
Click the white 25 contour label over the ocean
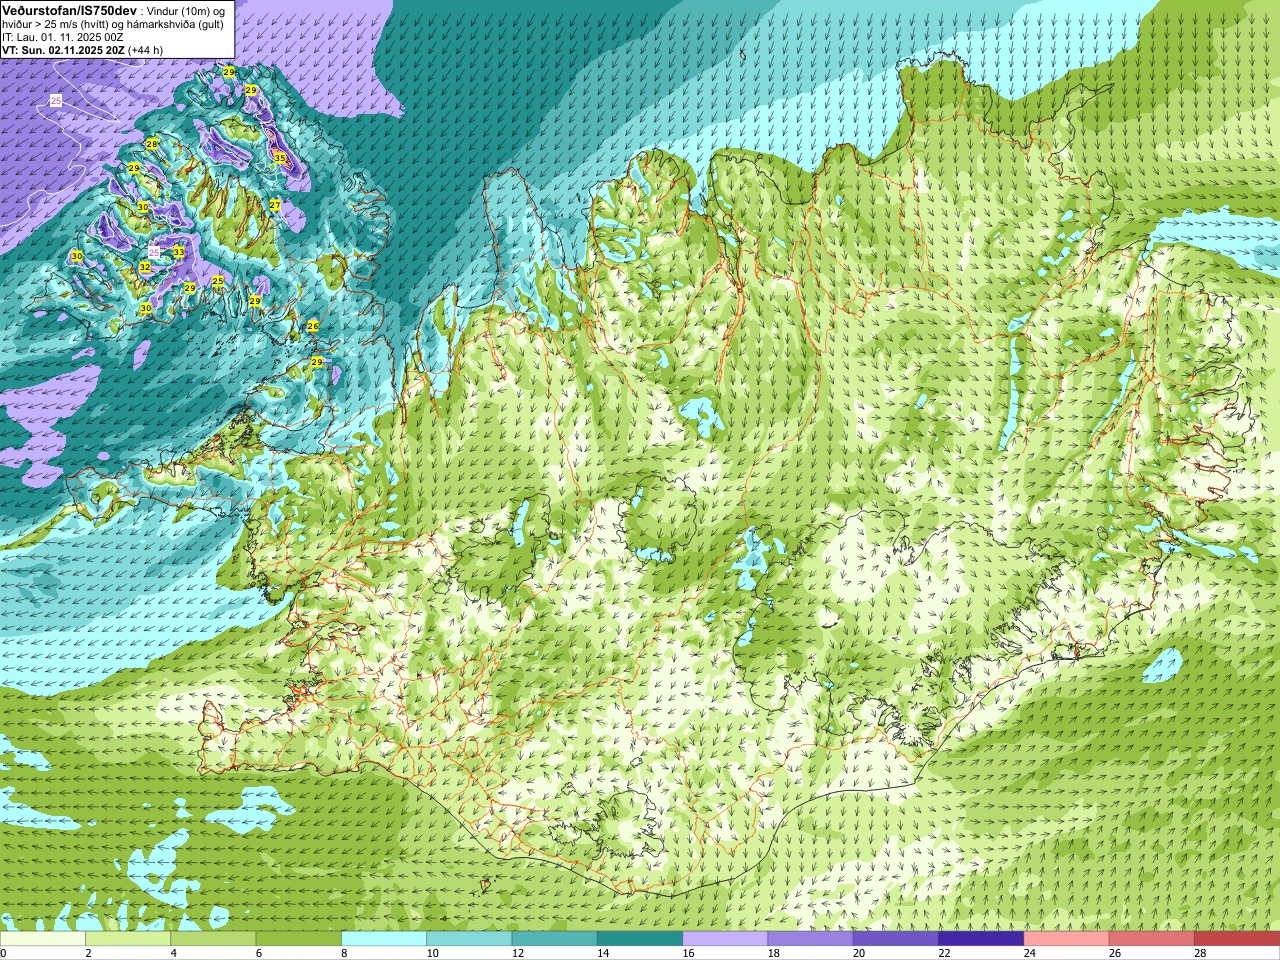click(x=56, y=101)
